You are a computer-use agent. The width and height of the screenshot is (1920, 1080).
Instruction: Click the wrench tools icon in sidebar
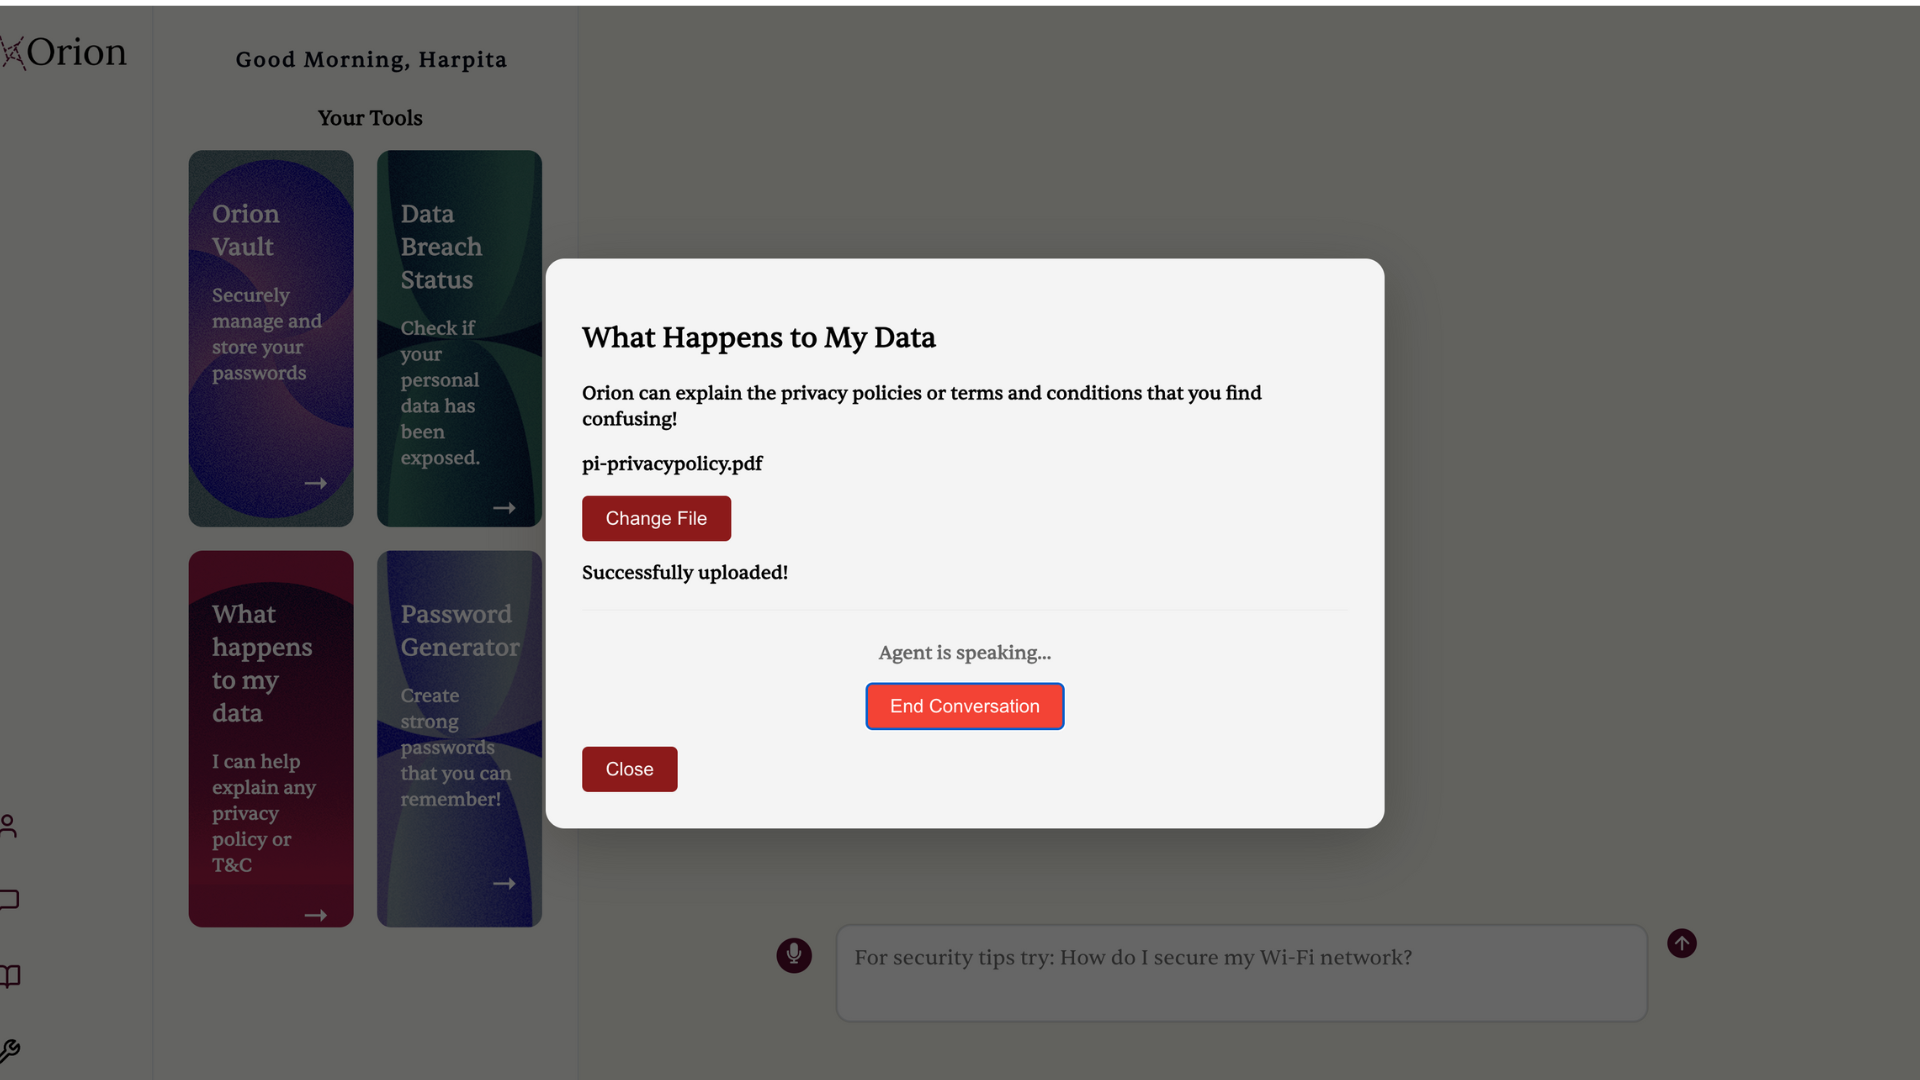point(9,1050)
